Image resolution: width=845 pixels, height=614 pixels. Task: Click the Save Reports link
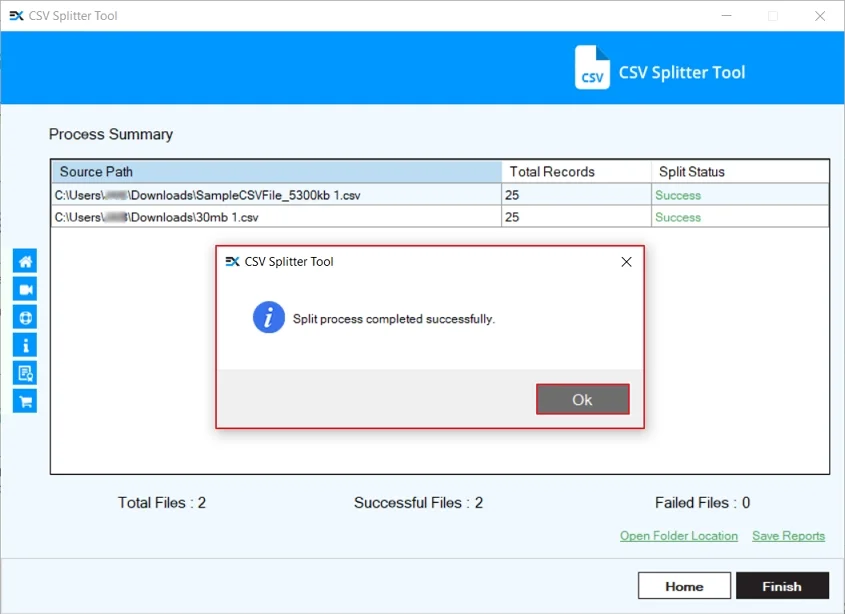(788, 536)
